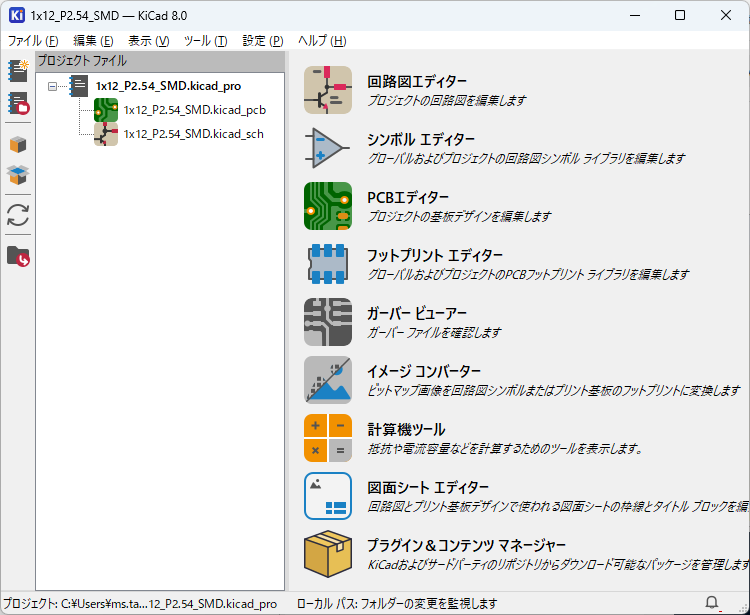750x615 pixels.
Task: Open プラグイン＆コンテンツ マネージャー
Action: (466, 546)
